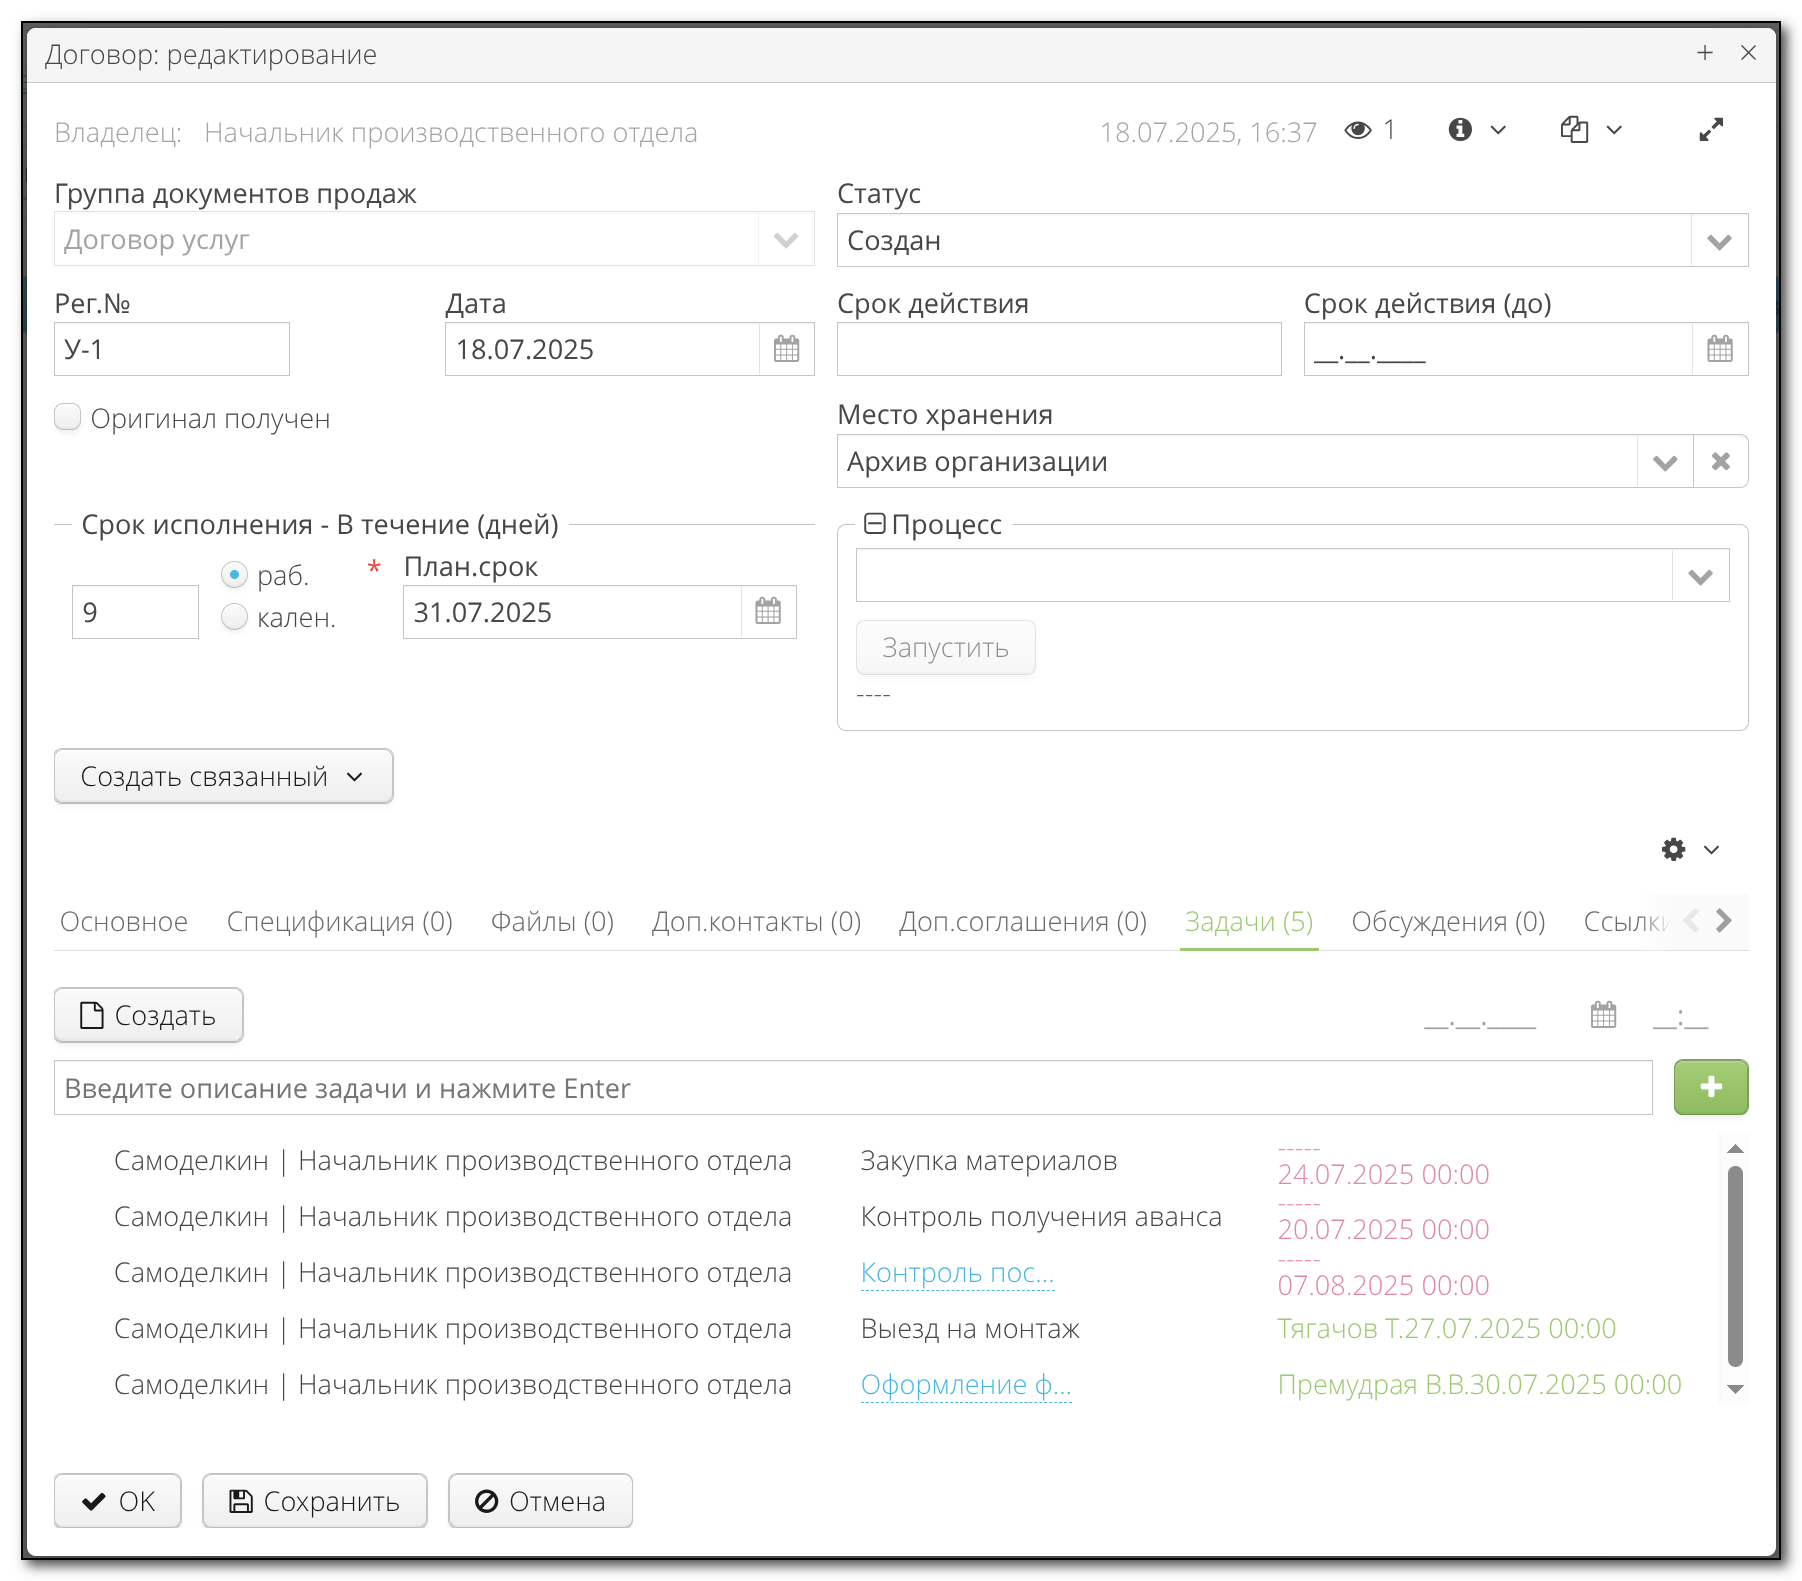The height and width of the screenshot is (1581, 1802).
Task: Open calendar picker for План.срок
Action: (x=766, y=611)
